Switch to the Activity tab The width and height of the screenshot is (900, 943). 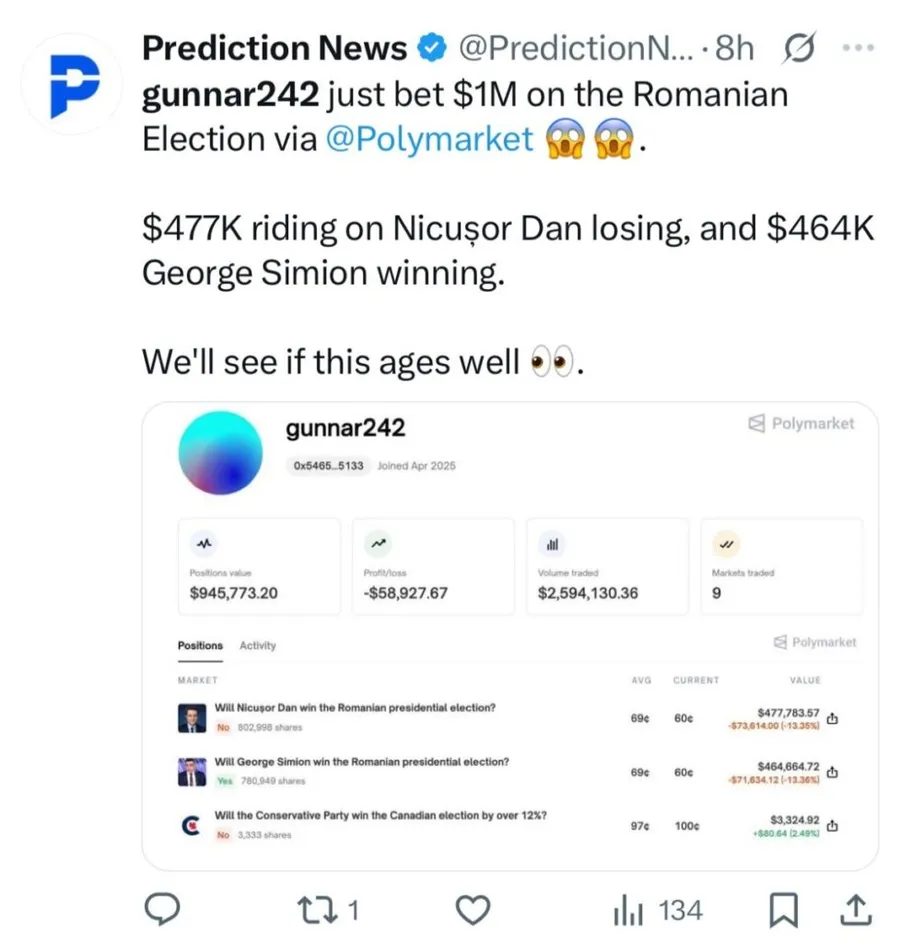click(x=257, y=645)
